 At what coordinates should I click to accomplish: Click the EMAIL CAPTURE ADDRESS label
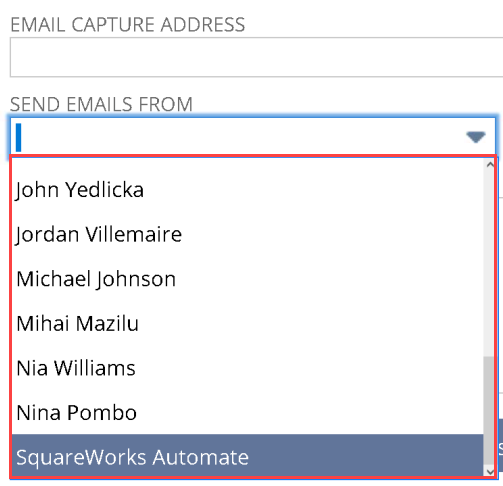128,25
